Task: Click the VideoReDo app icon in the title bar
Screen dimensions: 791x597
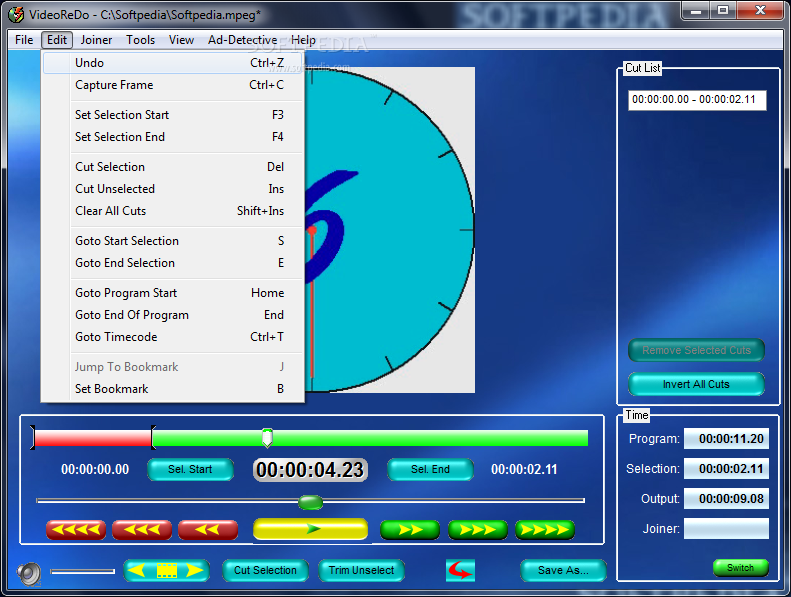Action: [x=16, y=14]
